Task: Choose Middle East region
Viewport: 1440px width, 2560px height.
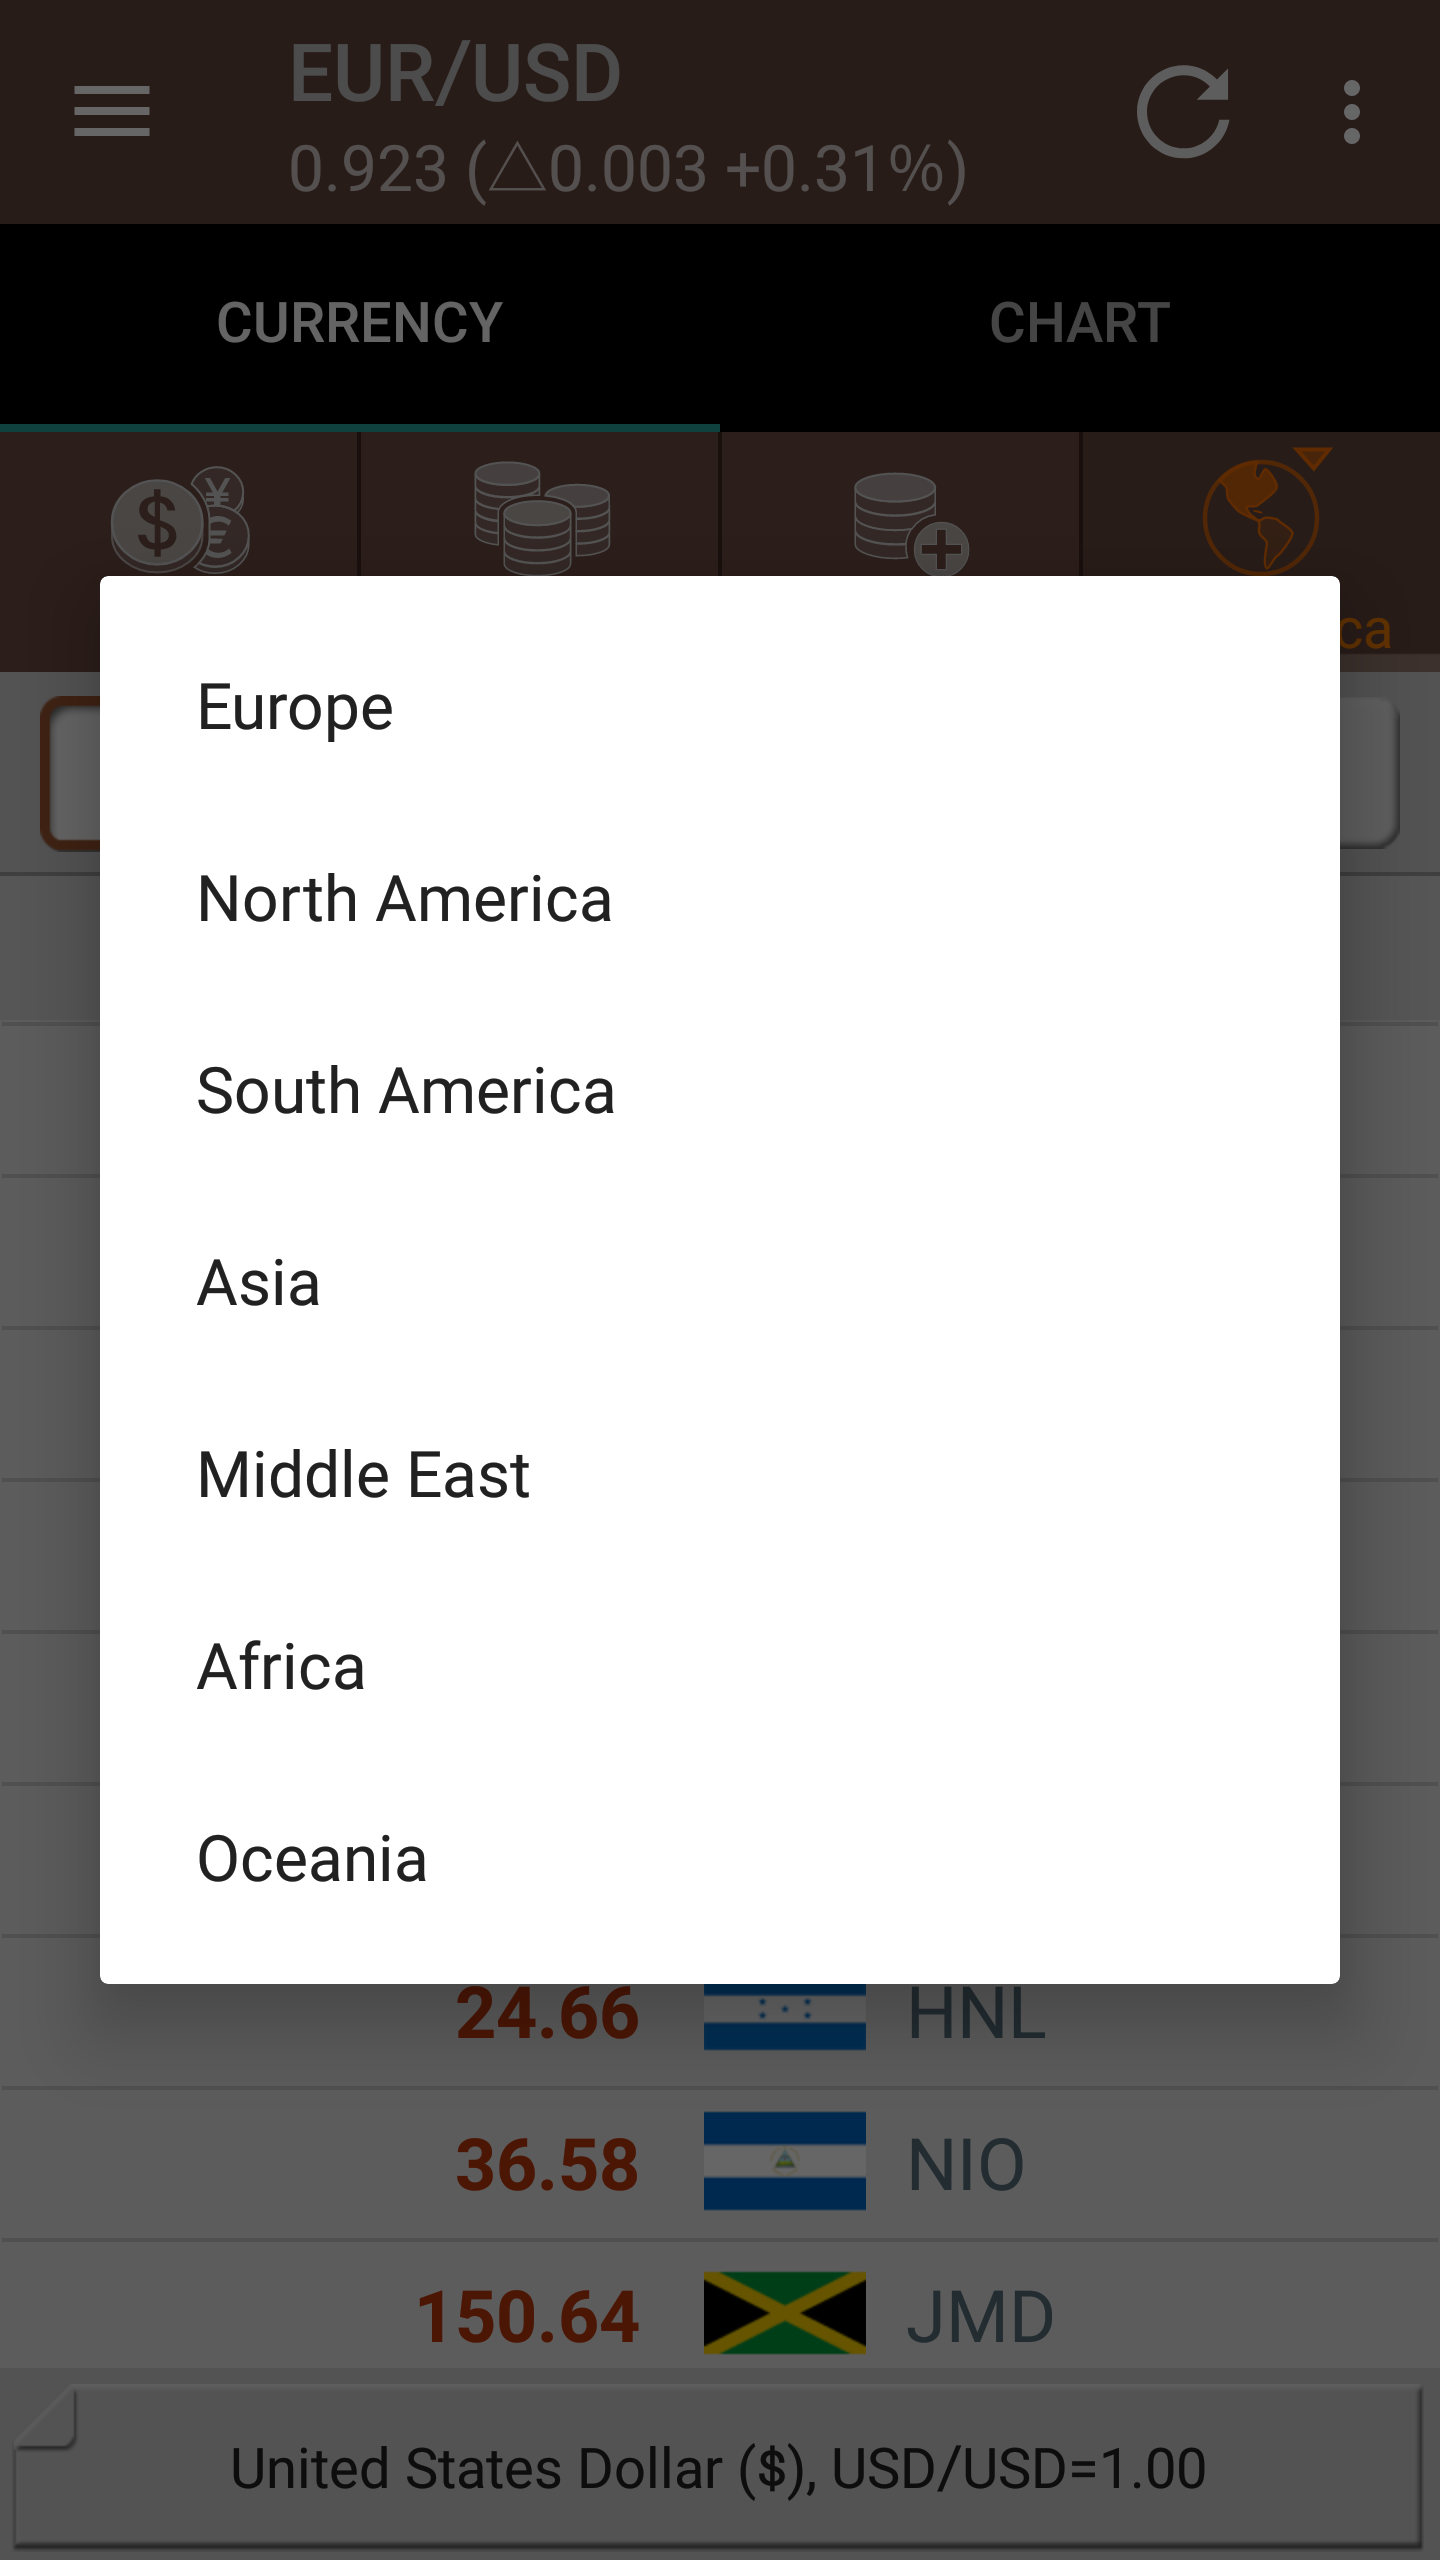Action: pyautogui.click(x=363, y=1475)
